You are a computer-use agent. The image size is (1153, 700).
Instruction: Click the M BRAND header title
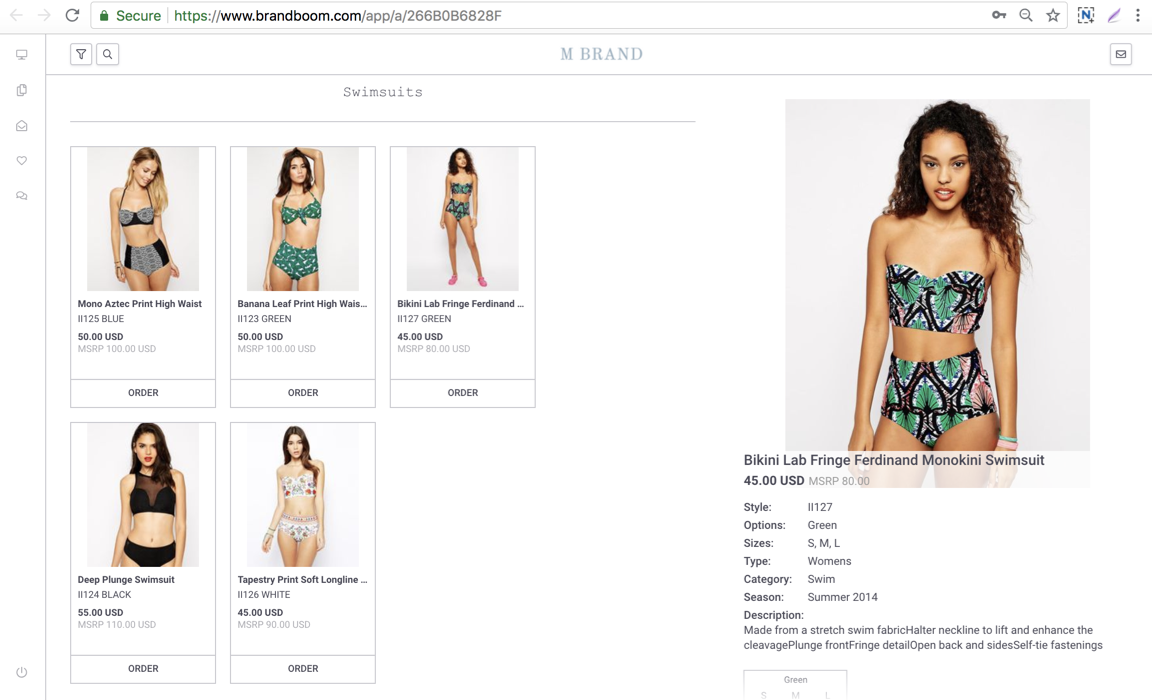[x=602, y=54]
